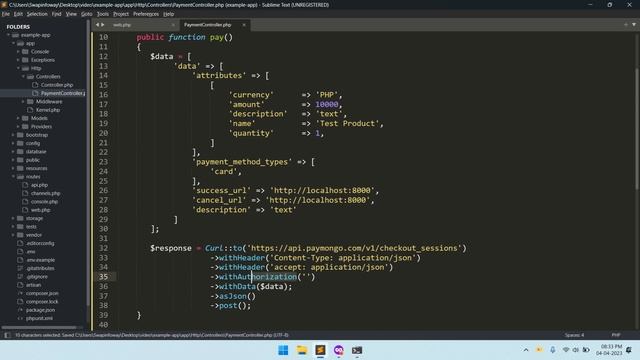The height and width of the screenshot is (360, 640).
Task: Open the Edit menu
Action: click(18, 14)
